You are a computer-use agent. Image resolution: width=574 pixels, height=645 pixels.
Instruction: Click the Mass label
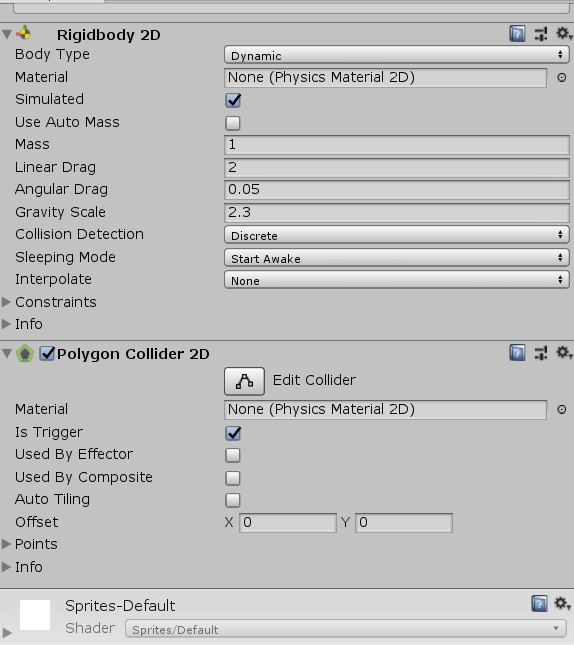(32, 144)
